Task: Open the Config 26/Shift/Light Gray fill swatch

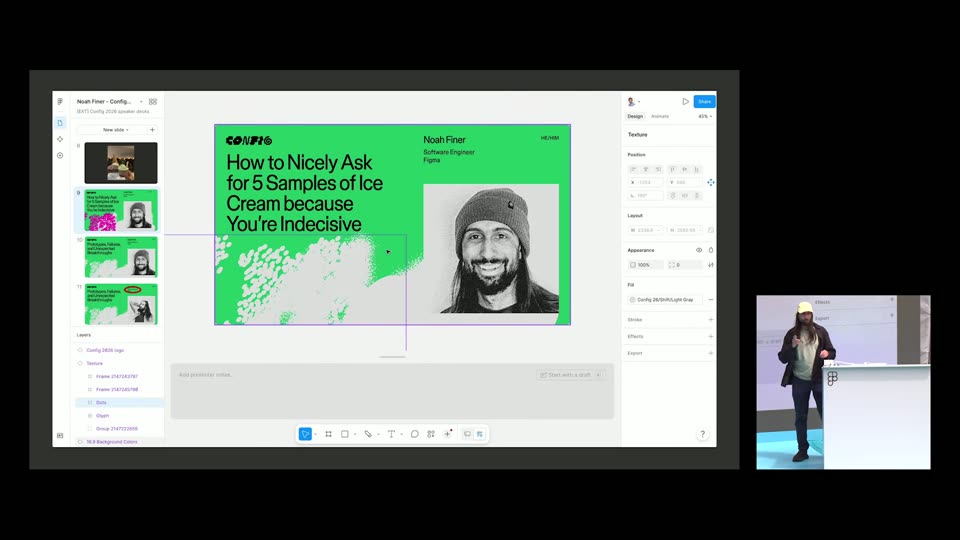Action: [632, 300]
